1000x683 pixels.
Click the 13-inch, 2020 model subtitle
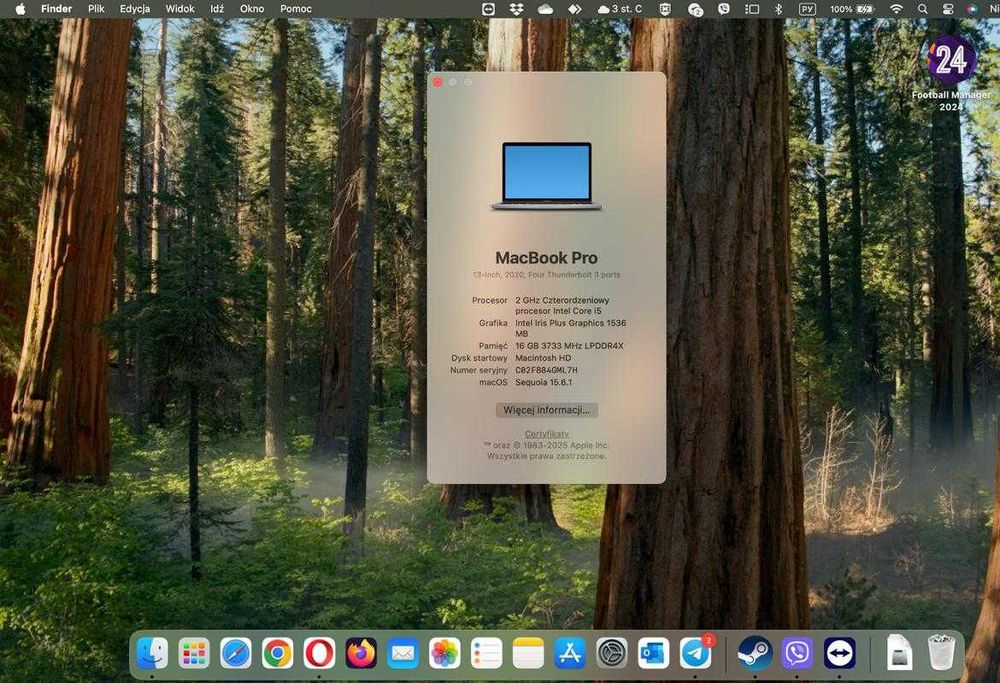(547, 275)
